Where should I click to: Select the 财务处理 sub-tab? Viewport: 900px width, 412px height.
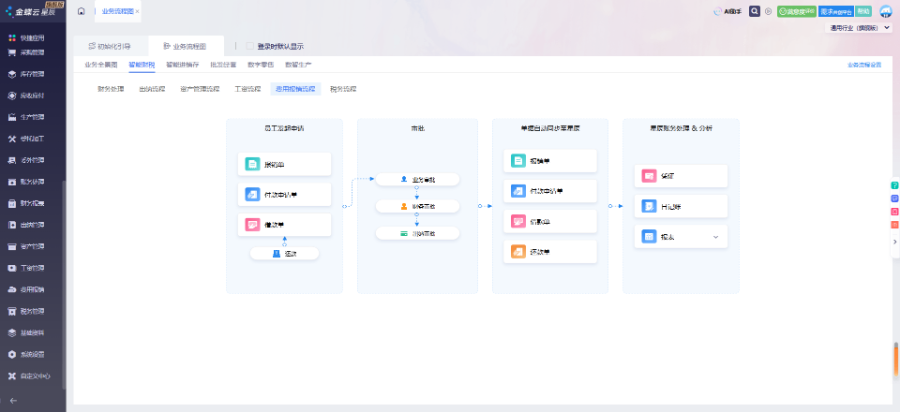pos(111,89)
